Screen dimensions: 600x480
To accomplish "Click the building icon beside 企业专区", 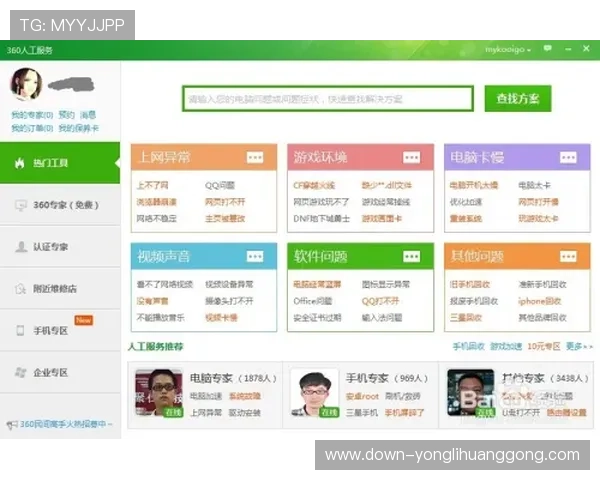I will (x=20, y=372).
